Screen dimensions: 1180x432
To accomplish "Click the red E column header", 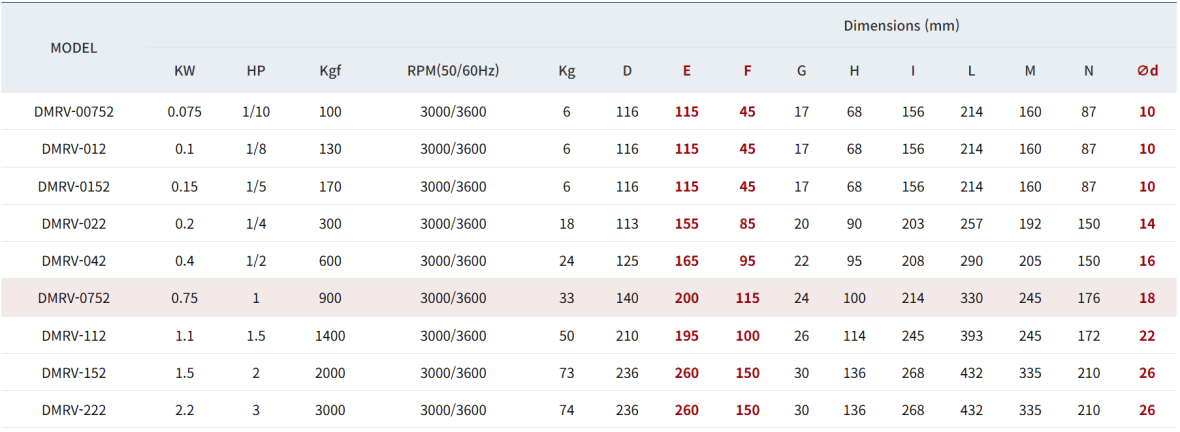I will pos(686,71).
